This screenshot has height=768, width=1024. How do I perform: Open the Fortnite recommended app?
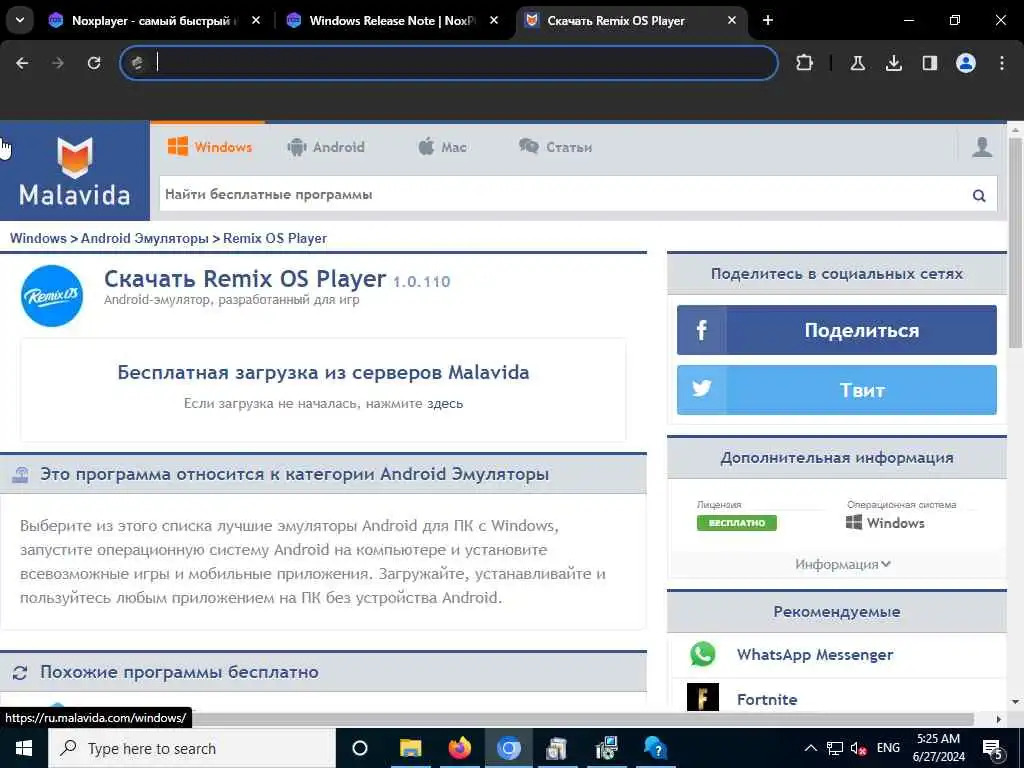coord(767,699)
